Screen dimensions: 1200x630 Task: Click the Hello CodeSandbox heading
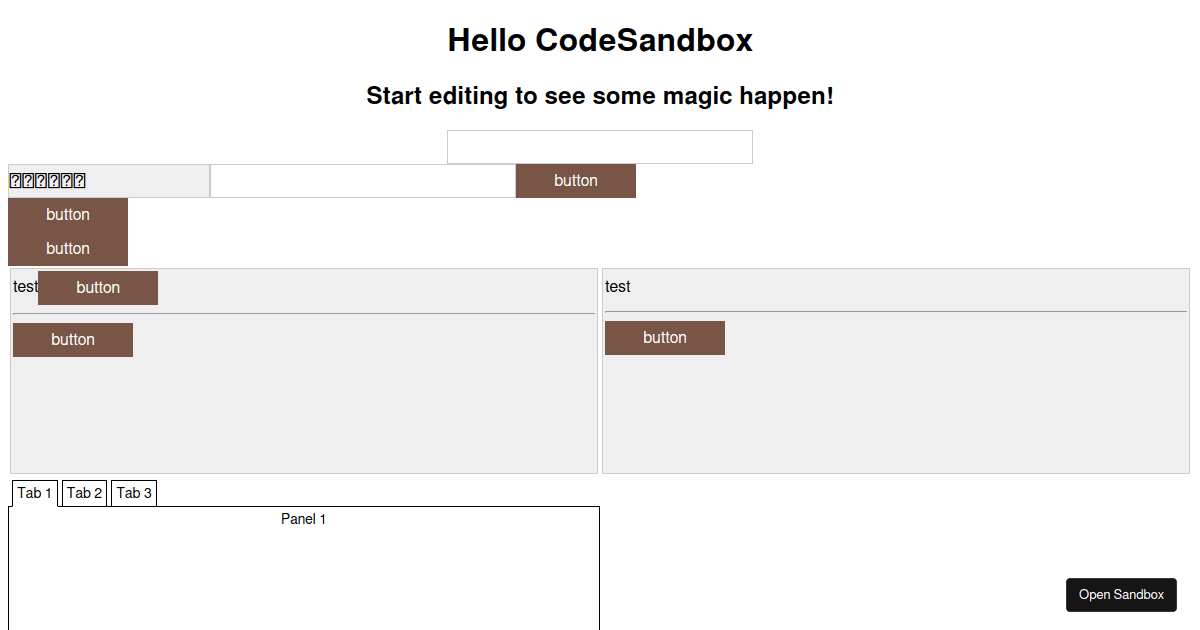600,40
